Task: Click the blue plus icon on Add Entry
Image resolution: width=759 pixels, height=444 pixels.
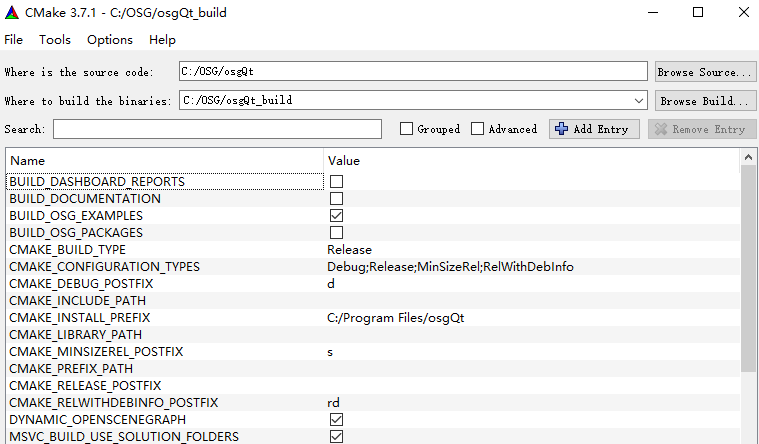Action: point(562,129)
